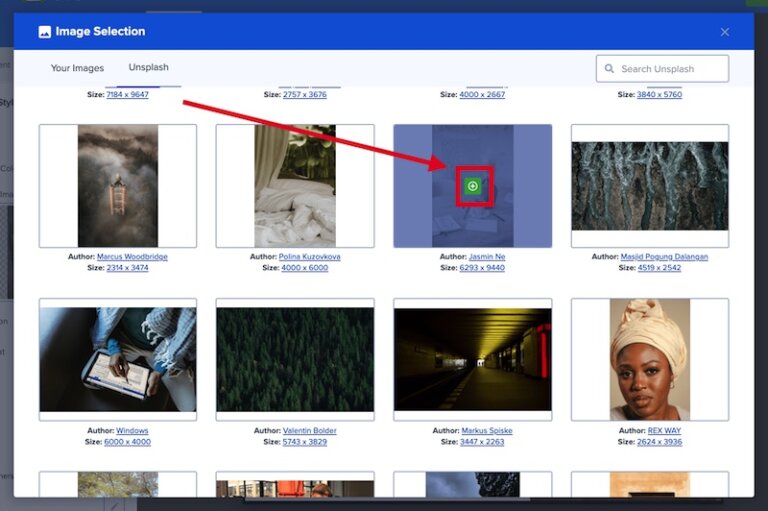Click size link 5743 x 3829
The height and width of the screenshot is (511, 768).
[305, 442]
